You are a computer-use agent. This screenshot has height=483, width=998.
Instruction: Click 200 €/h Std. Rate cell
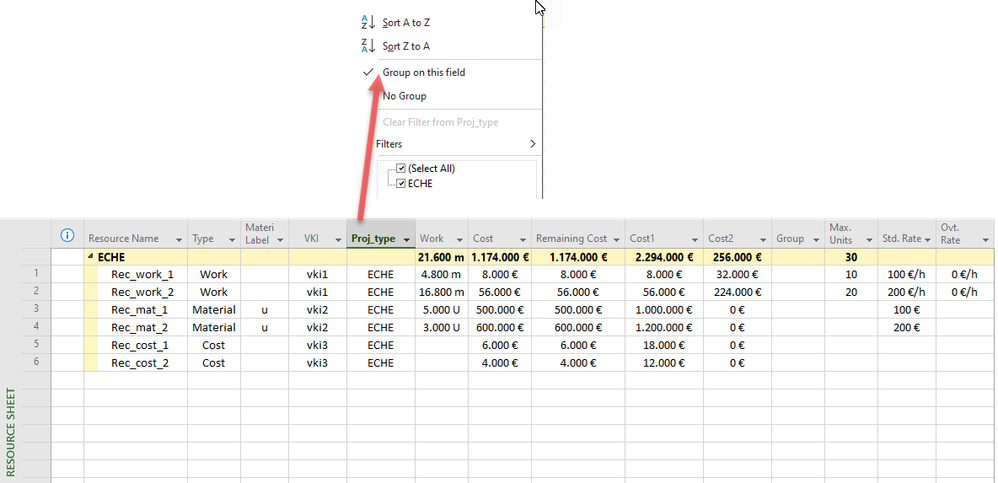tap(906, 292)
